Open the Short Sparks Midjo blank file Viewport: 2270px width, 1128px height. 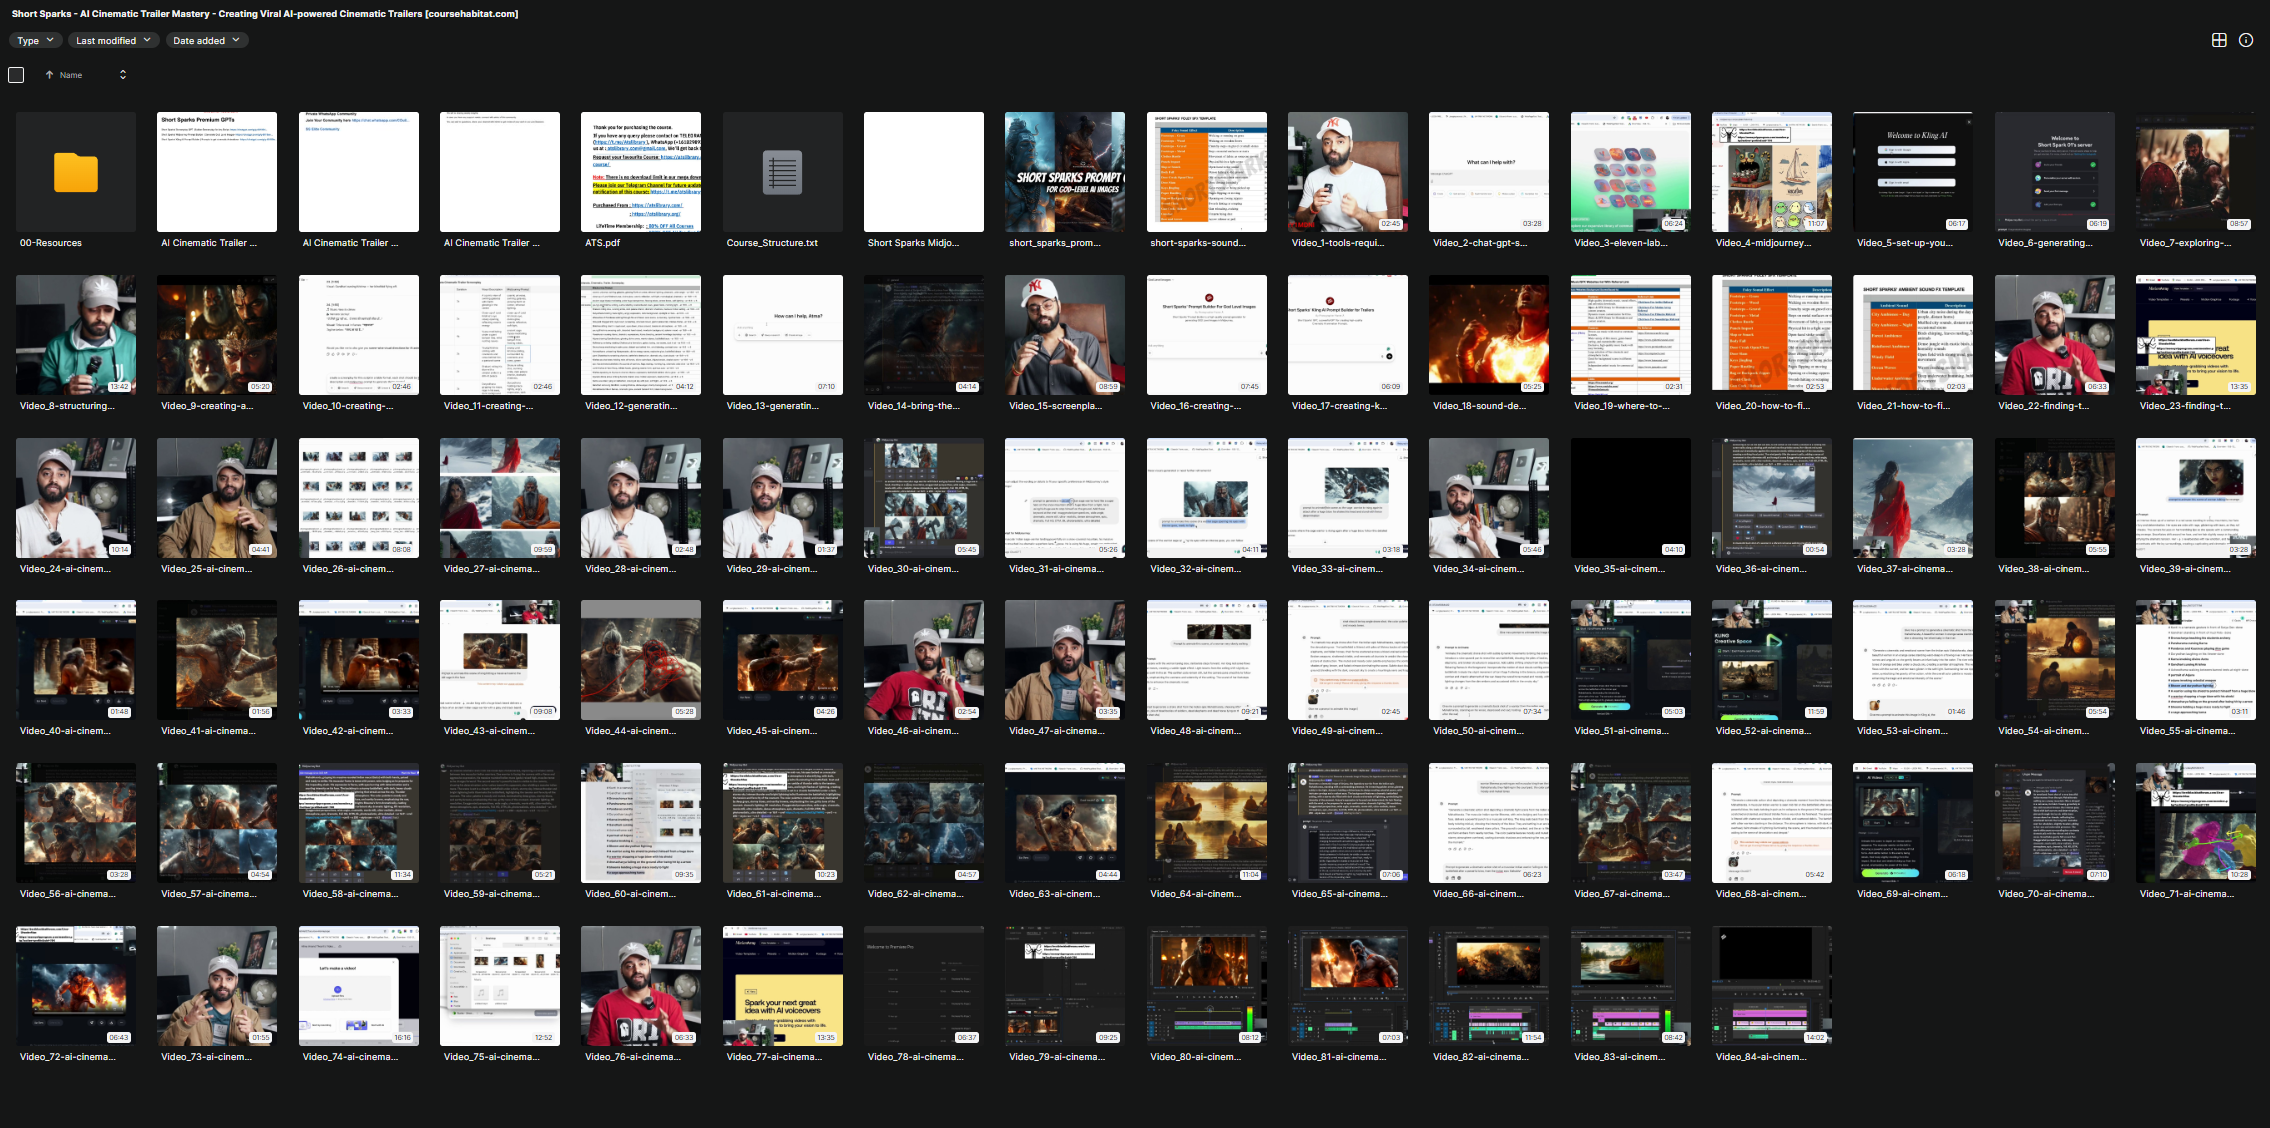coord(923,172)
